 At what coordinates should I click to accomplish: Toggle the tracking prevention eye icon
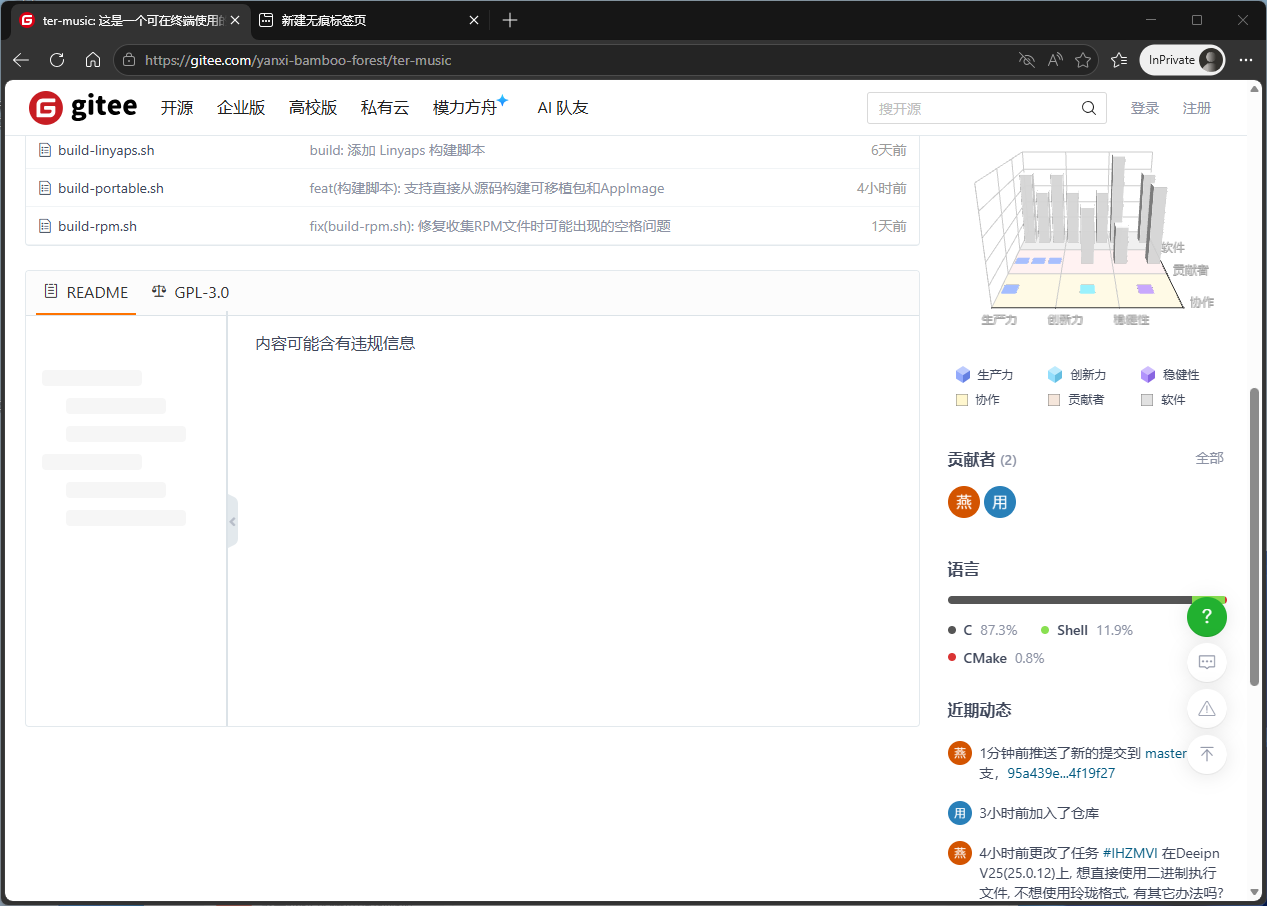[1027, 60]
